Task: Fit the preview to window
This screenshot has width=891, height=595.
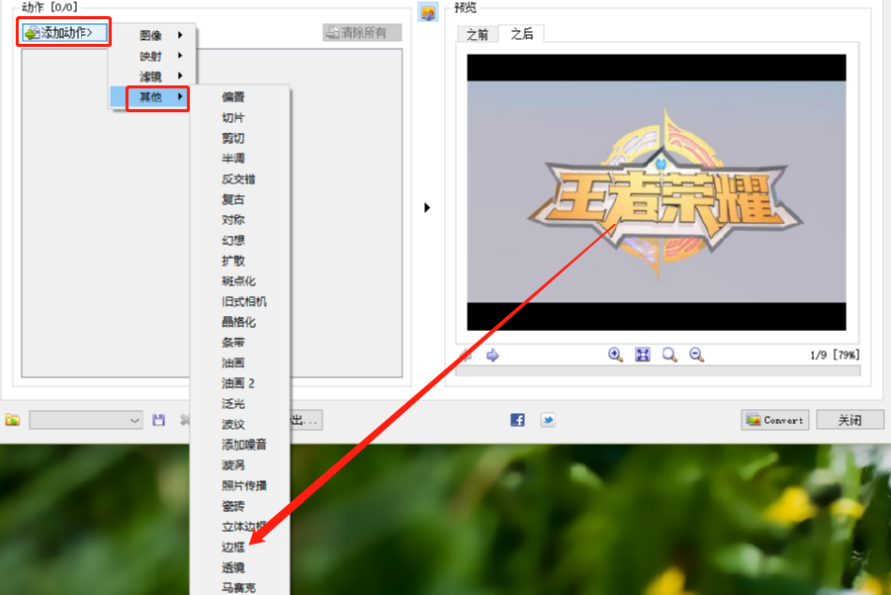Action: (x=643, y=355)
